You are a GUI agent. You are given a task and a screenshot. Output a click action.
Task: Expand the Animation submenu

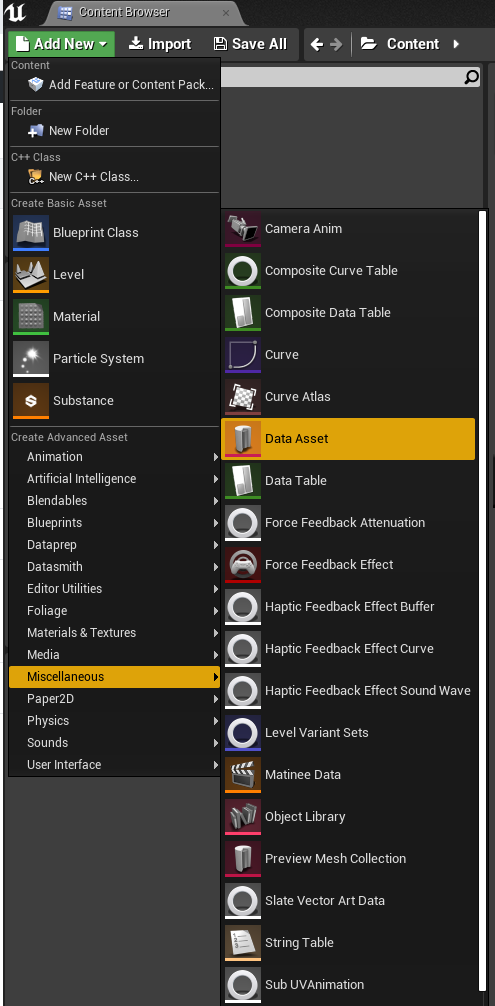click(x=114, y=457)
